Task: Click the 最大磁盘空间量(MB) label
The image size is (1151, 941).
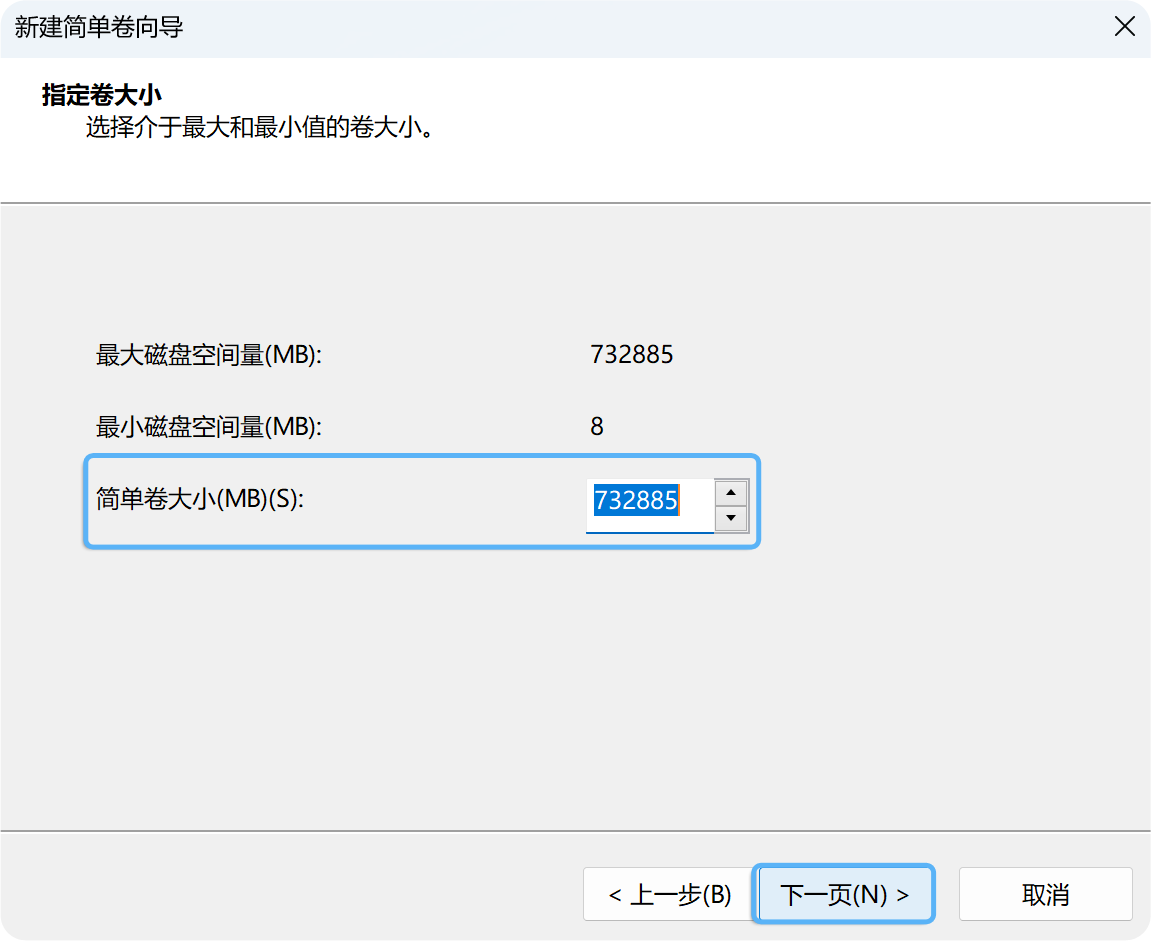Action: pos(208,355)
